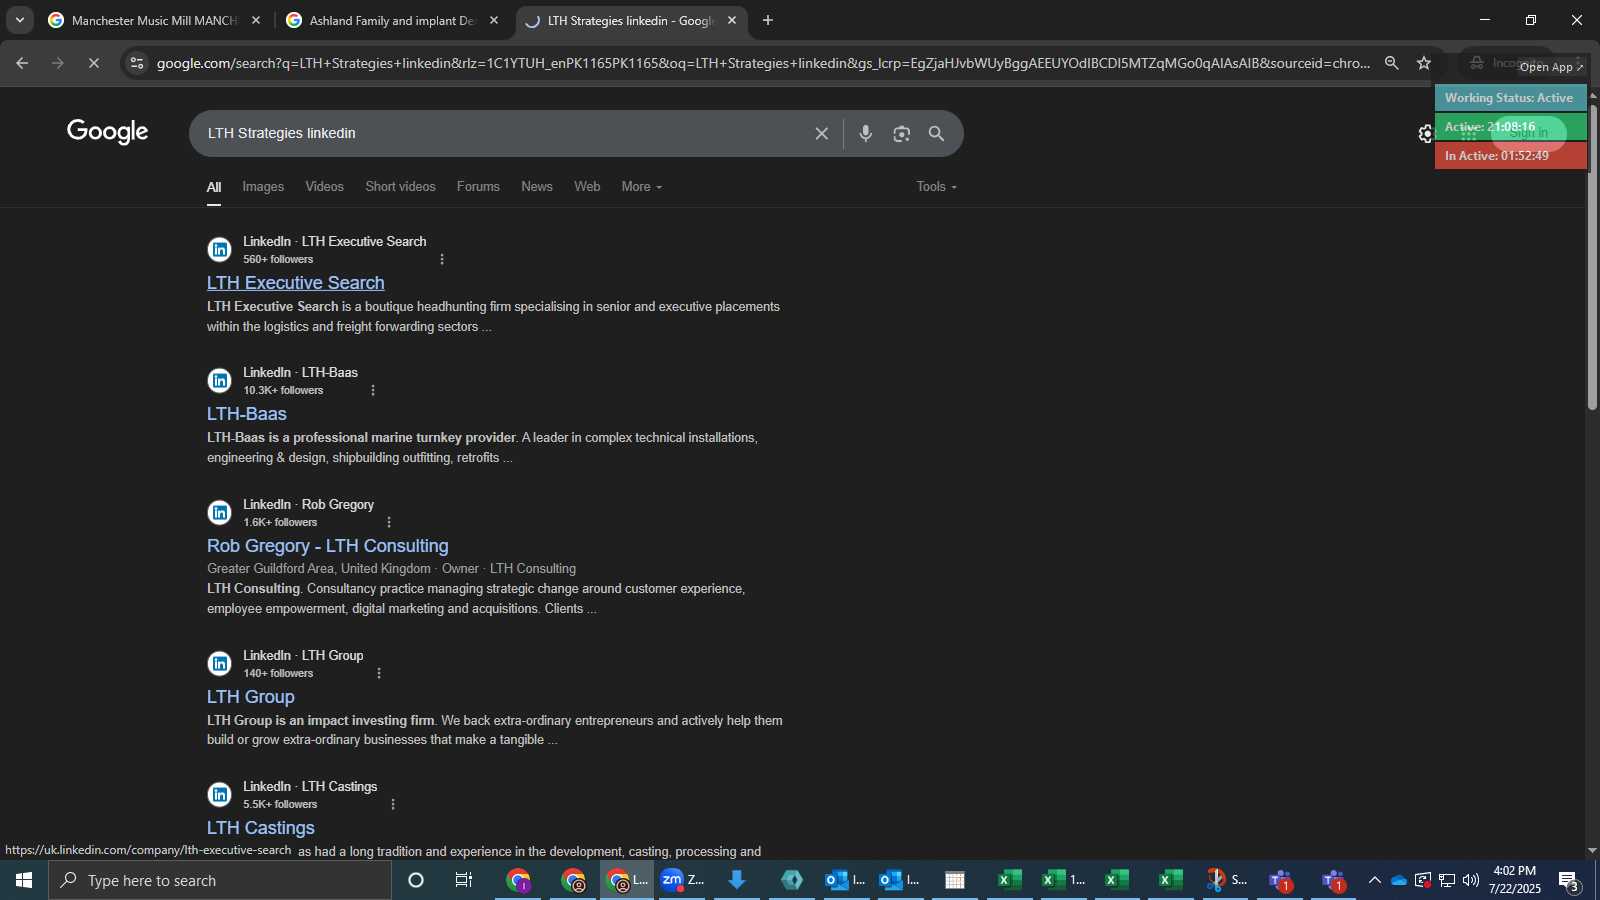Open LTH Executive Search result link
The width and height of the screenshot is (1600, 900).
coord(296,283)
